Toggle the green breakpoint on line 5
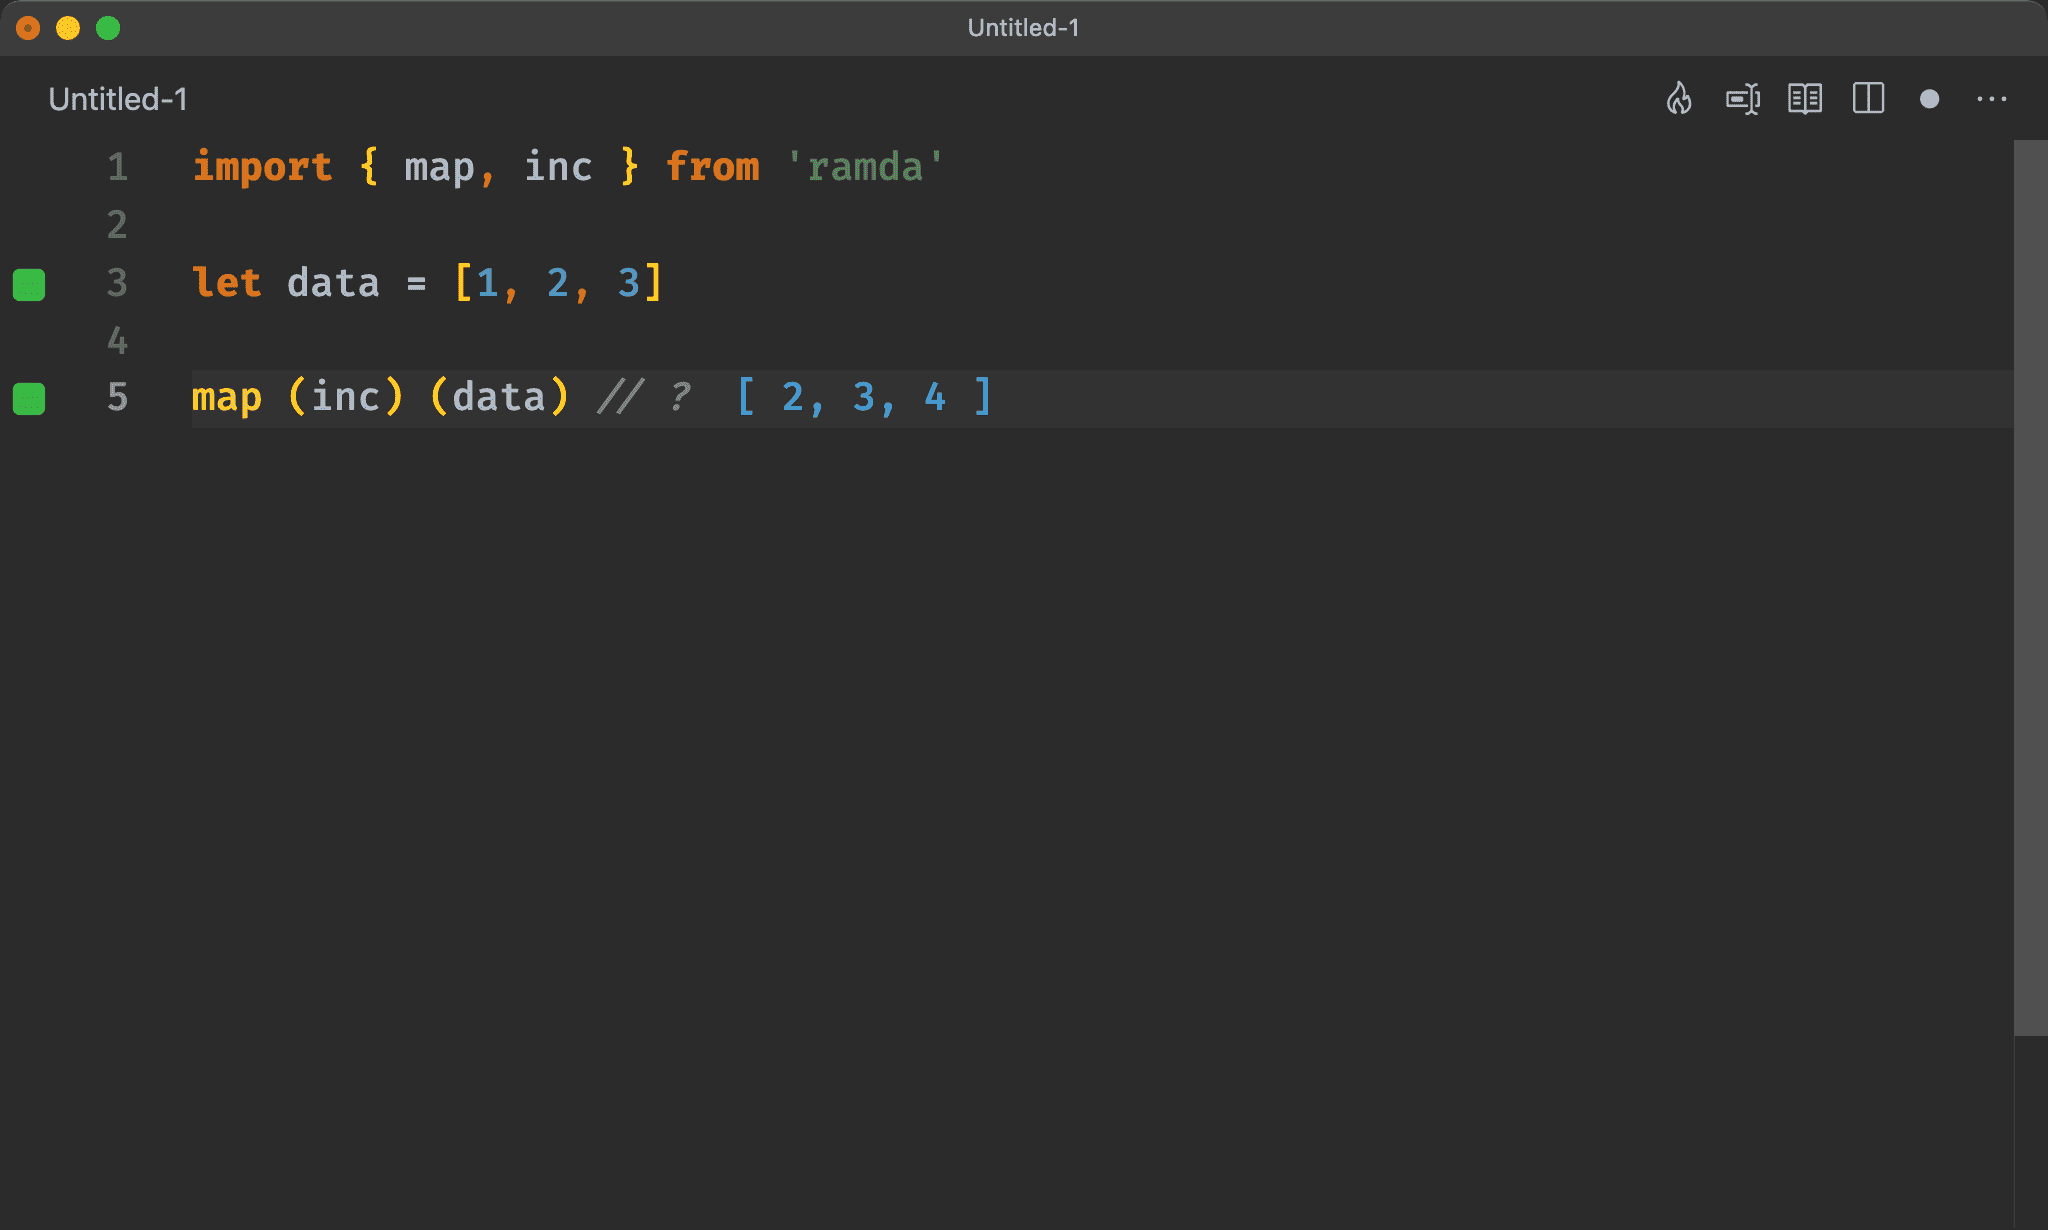 (x=32, y=398)
